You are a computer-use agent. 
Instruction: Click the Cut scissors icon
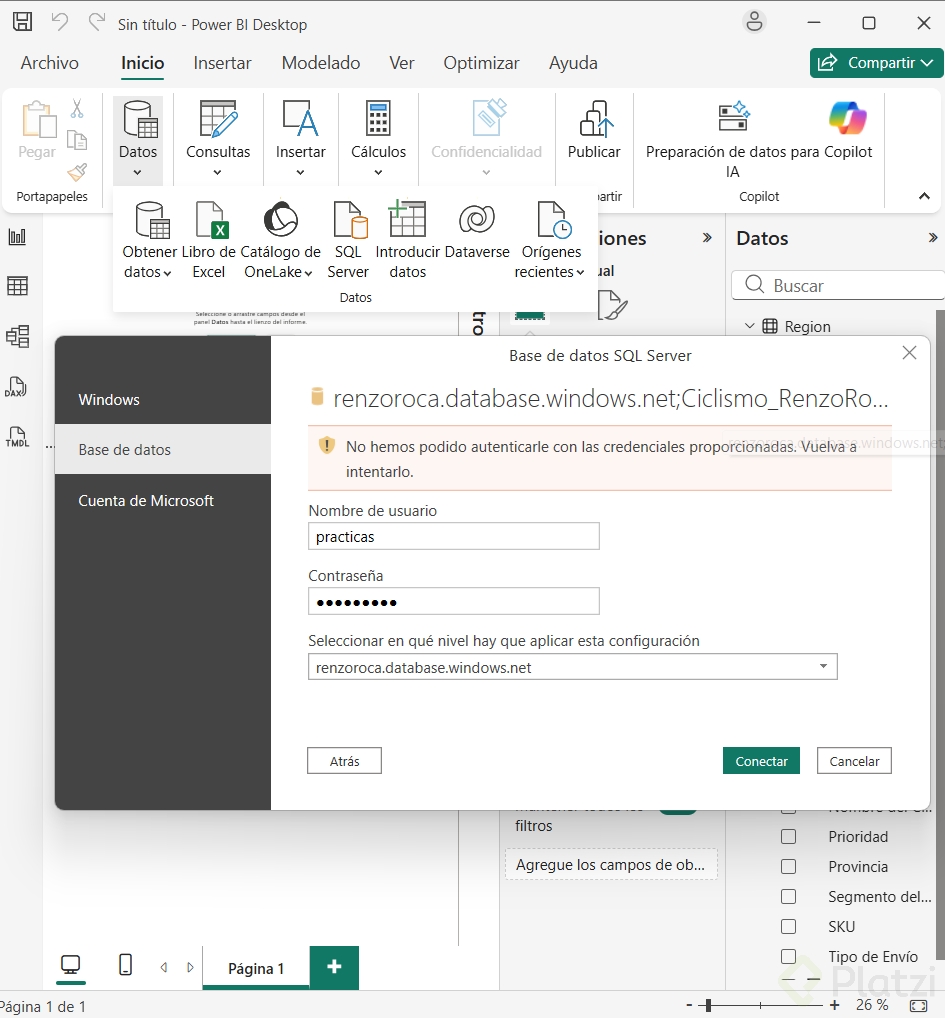(77, 108)
